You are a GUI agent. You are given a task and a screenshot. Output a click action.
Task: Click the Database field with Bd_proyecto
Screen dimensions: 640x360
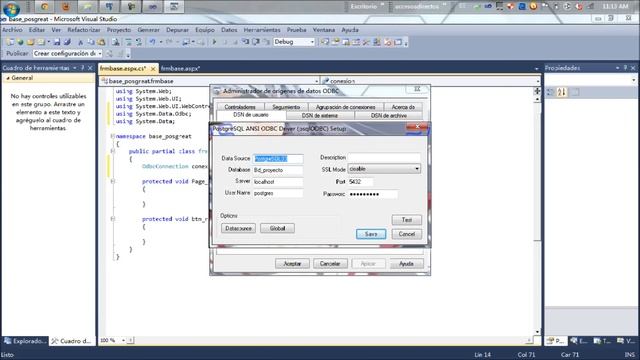278,170
